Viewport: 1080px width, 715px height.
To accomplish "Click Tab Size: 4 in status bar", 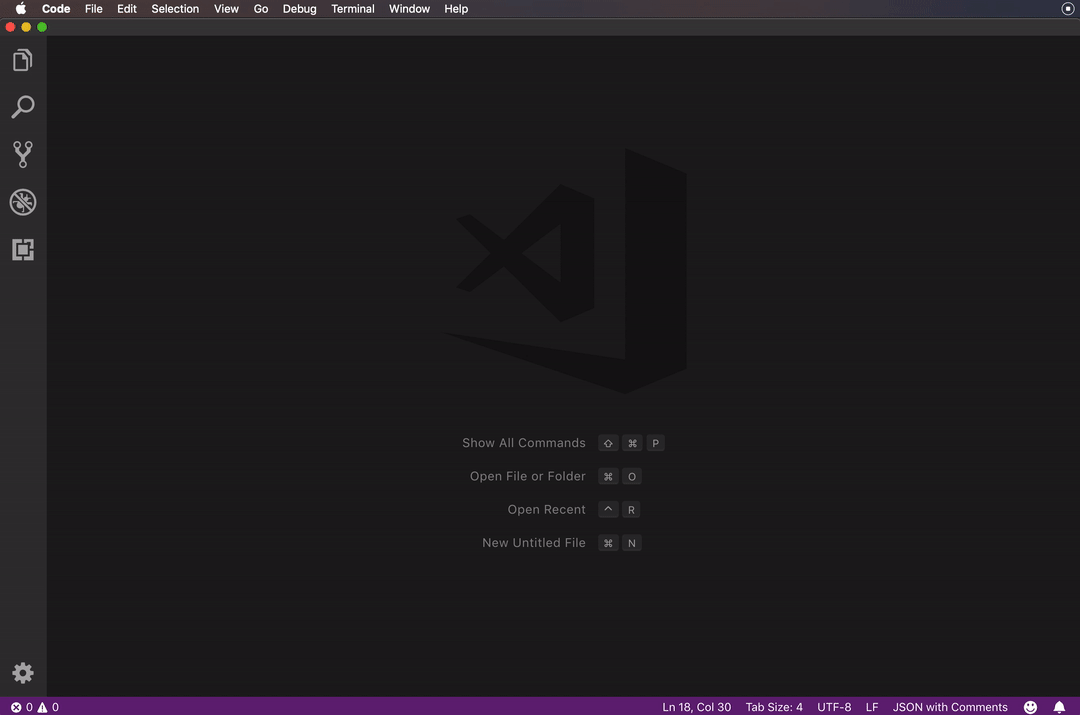I will [775, 707].
